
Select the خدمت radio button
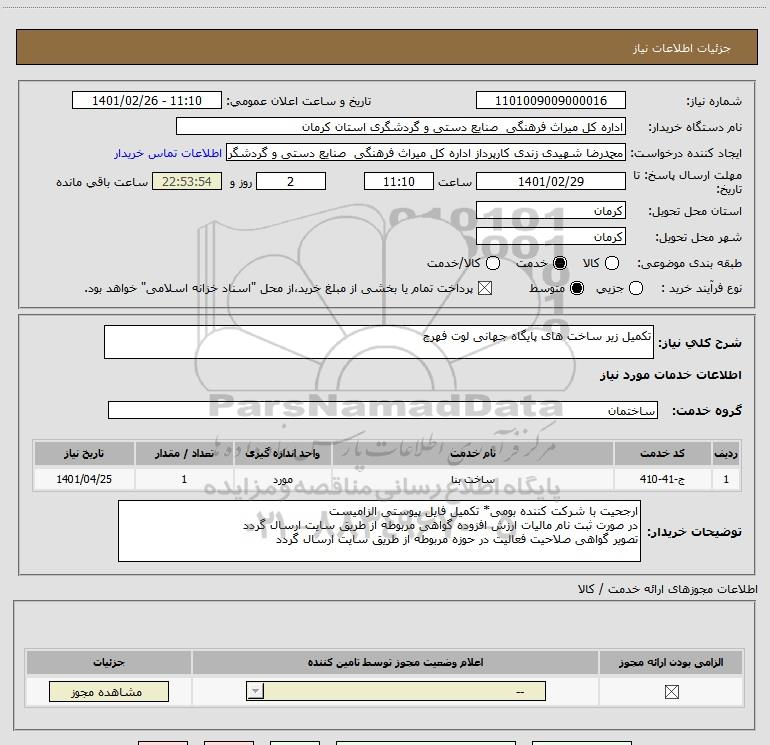click(560, 263)
